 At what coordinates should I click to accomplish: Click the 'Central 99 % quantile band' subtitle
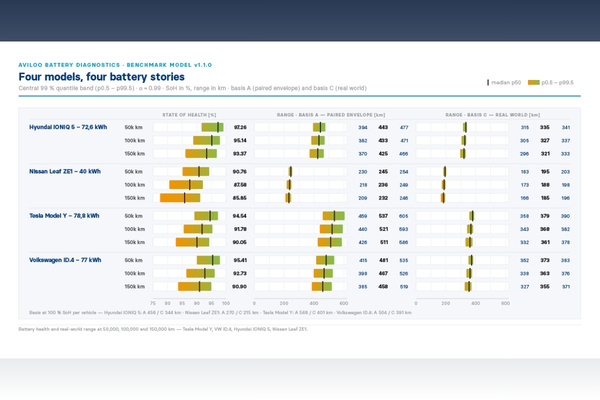(192, 88)
